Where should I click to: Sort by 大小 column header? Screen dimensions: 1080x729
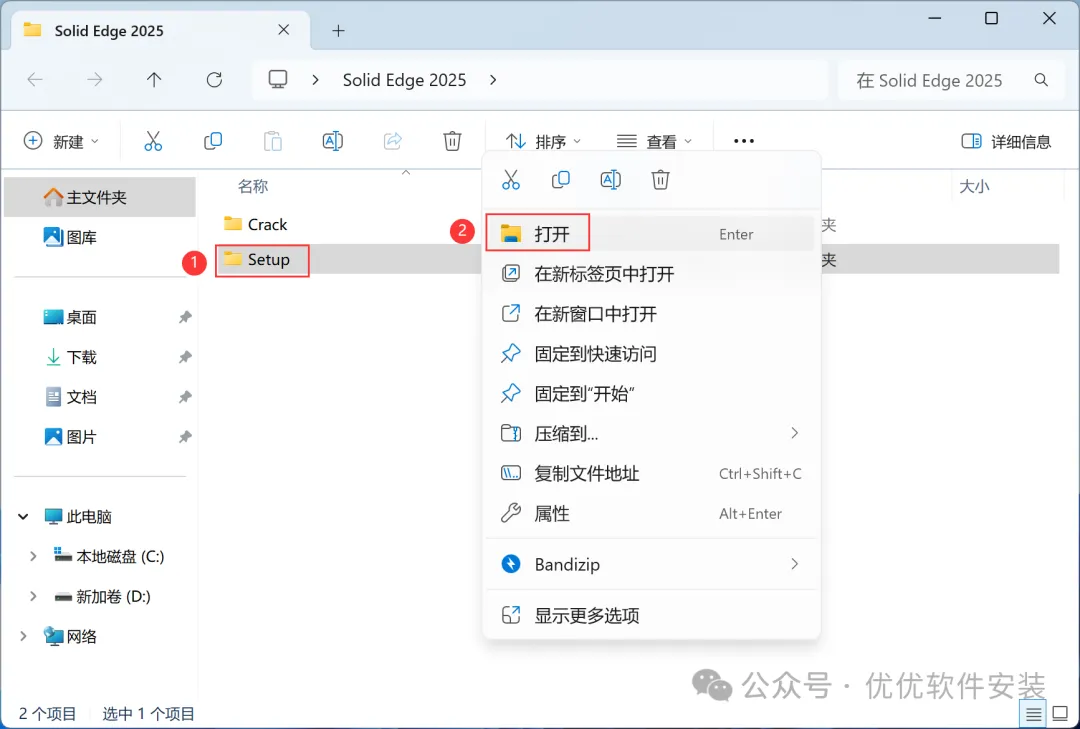[x=975, y=186]
